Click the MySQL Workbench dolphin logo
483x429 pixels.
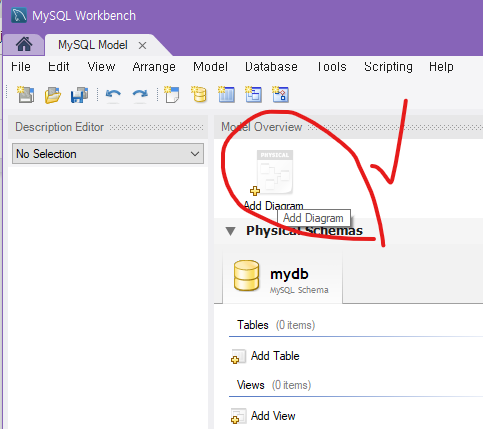19,16
